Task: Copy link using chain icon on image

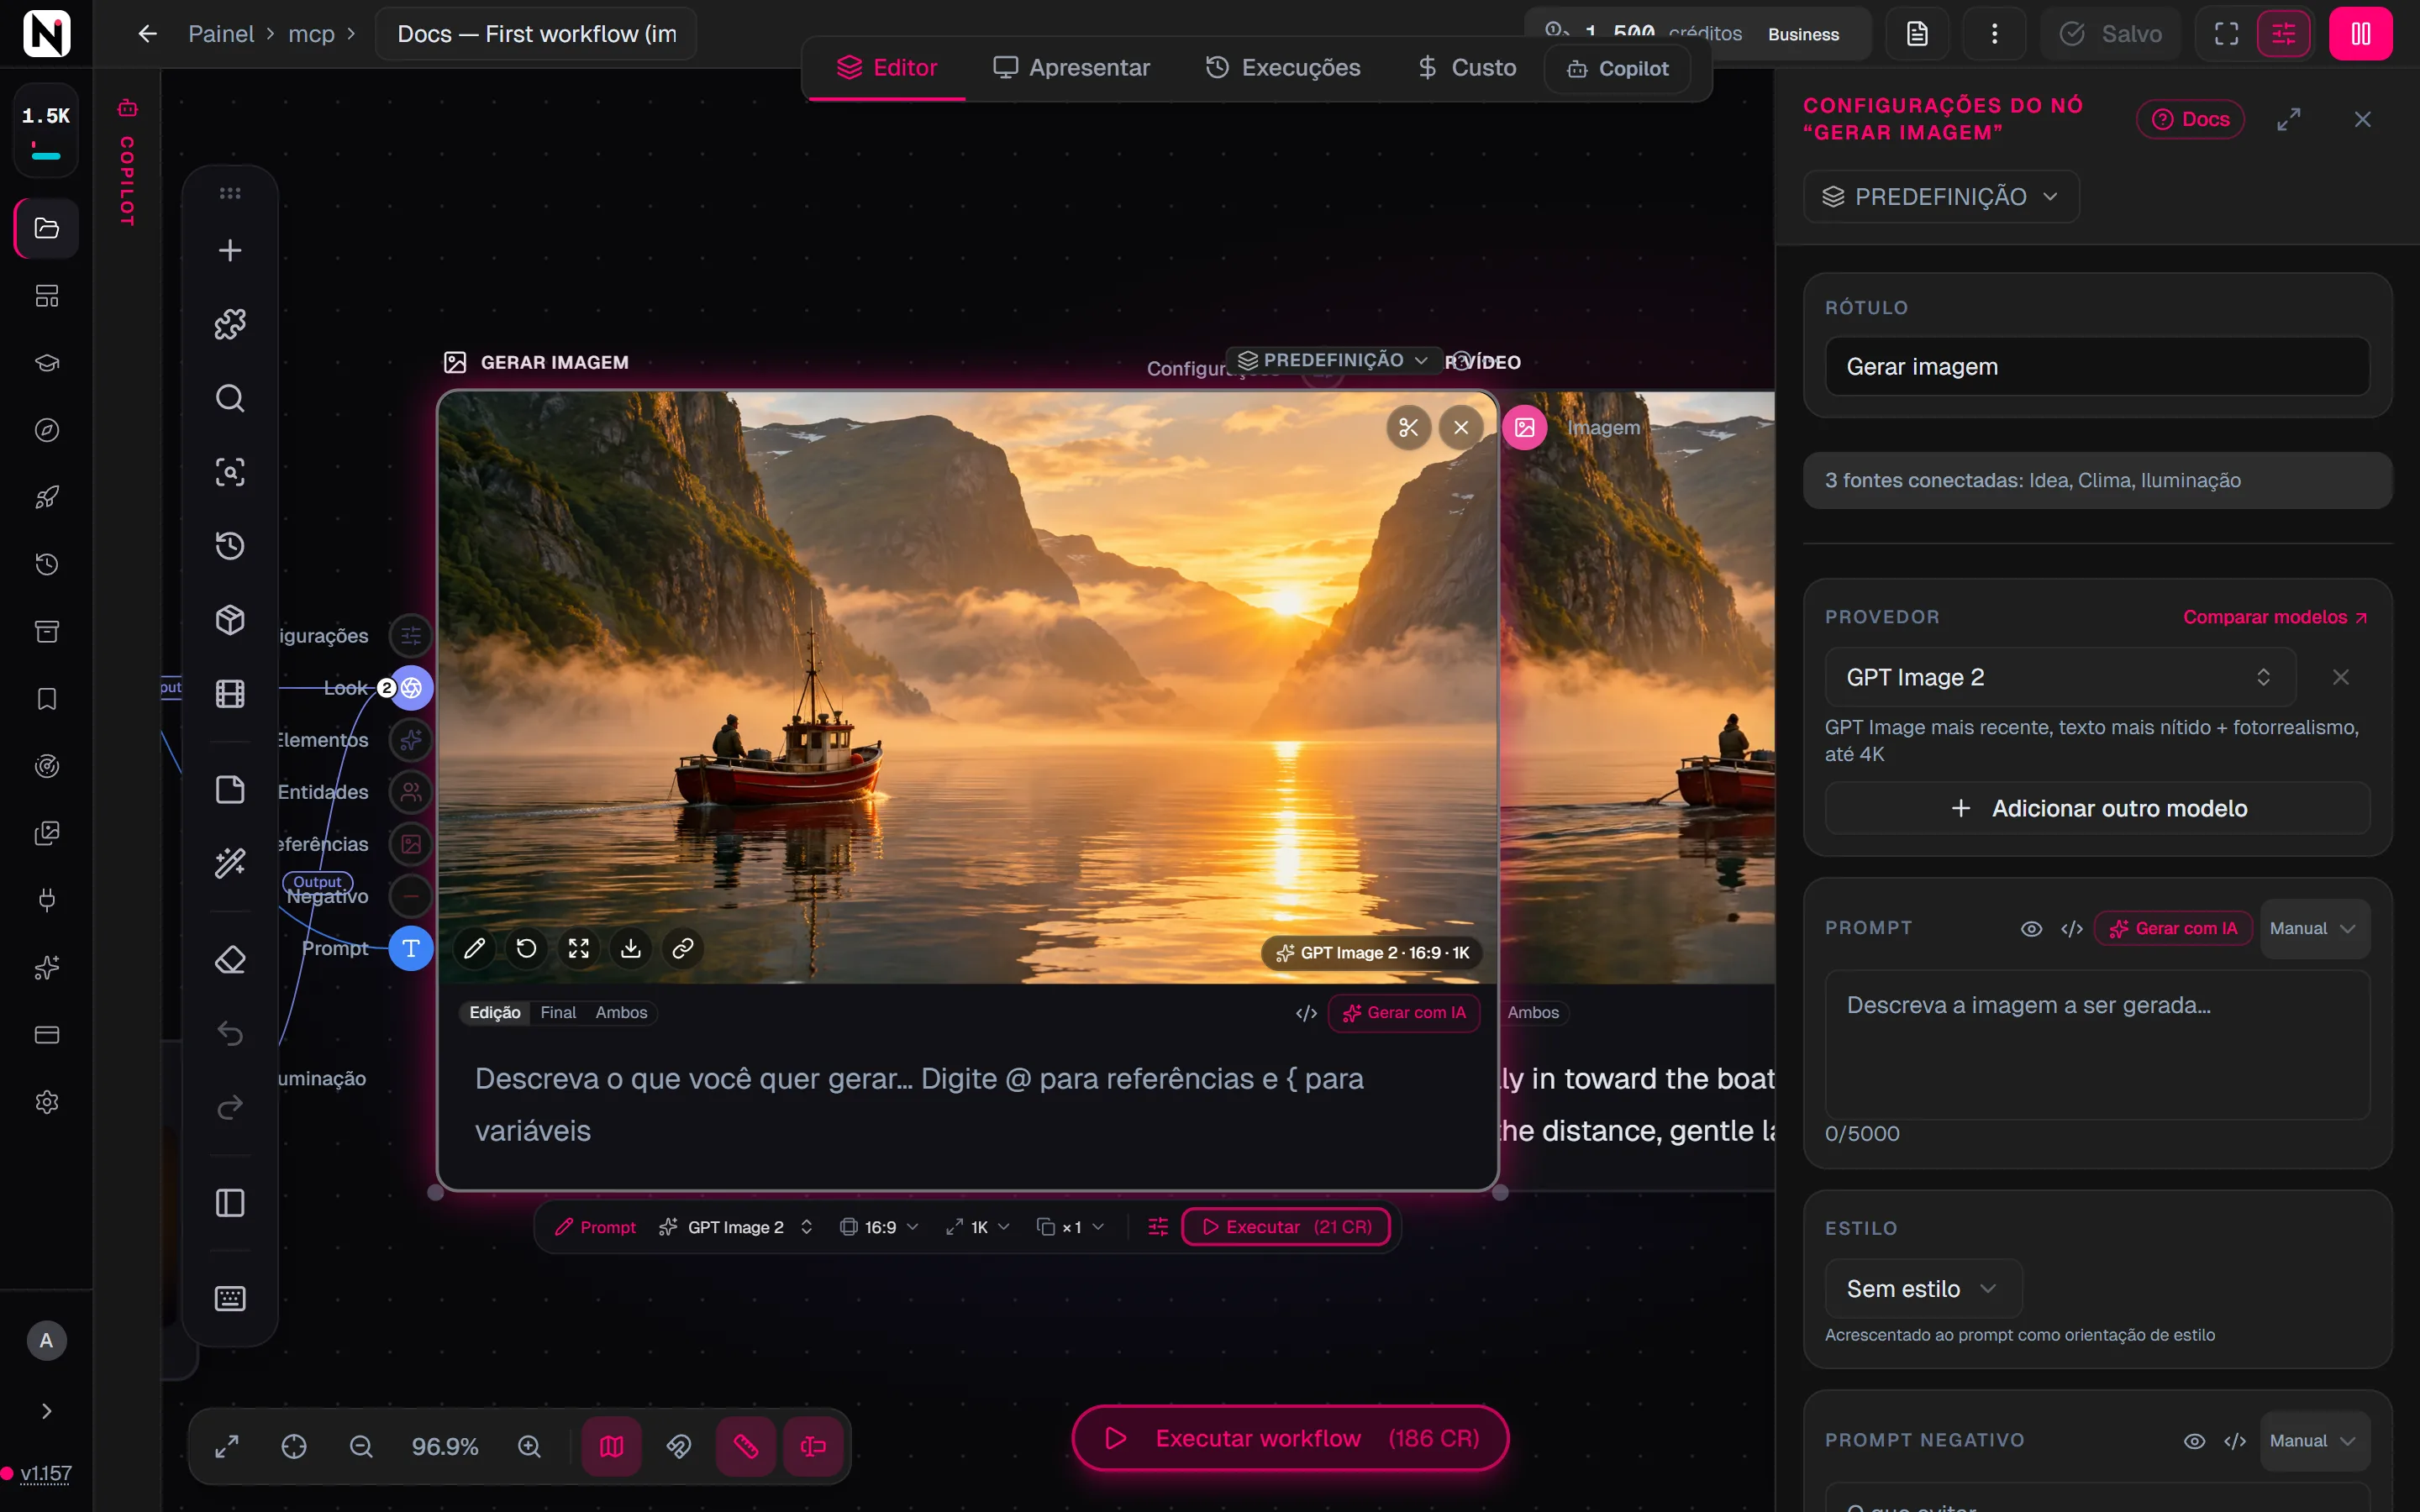Action: coord(683,948)
